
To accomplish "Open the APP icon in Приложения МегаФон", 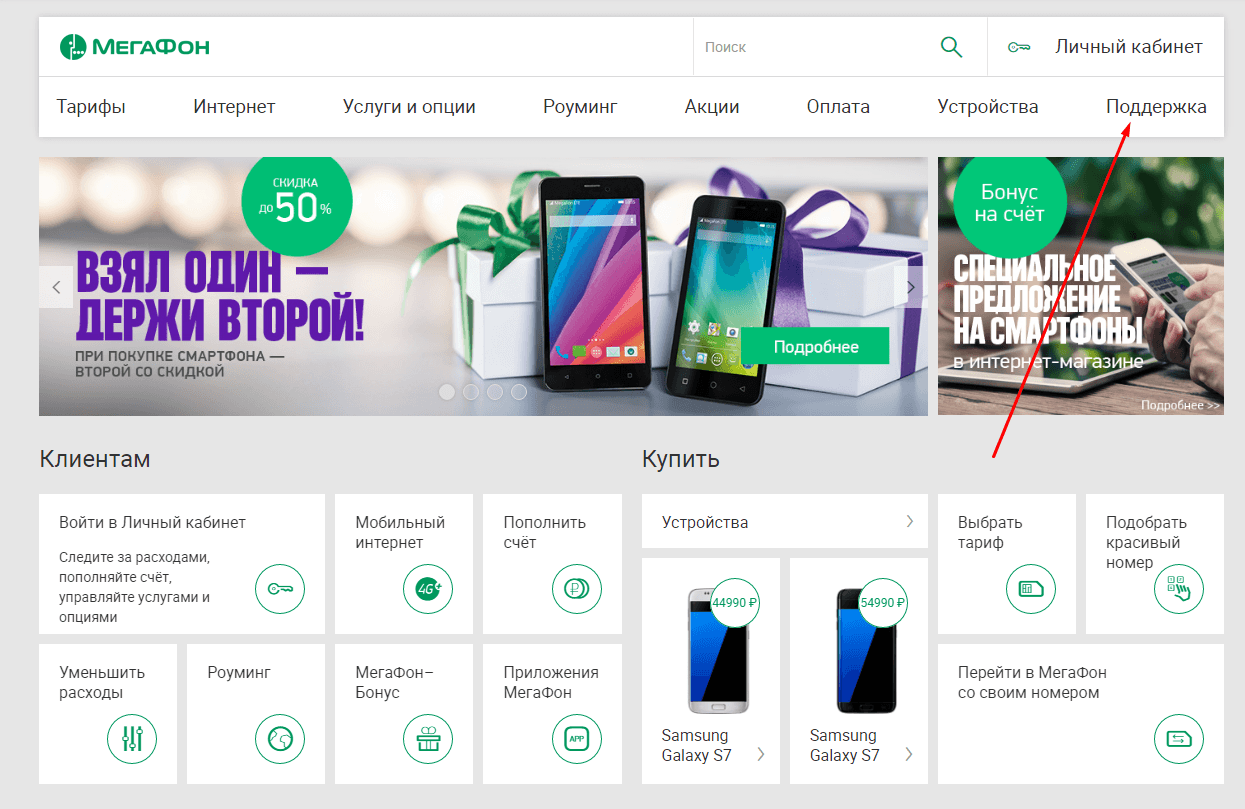I will click(x=577, y=739).
